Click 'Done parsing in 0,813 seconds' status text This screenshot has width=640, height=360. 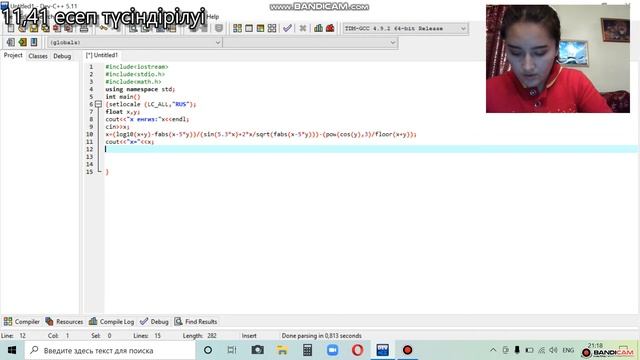click(322, 336)
